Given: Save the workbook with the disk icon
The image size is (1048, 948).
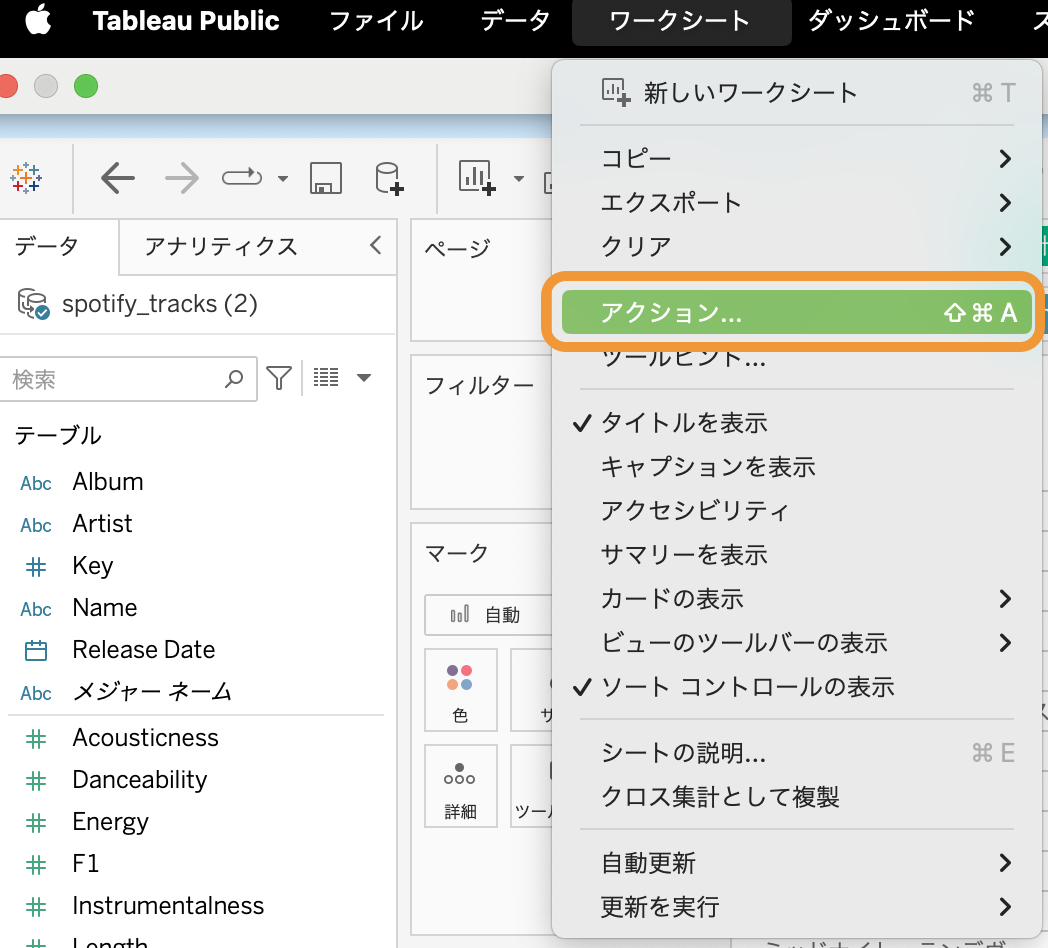Looking at the screenshot, I should click(x=326, y=179).
